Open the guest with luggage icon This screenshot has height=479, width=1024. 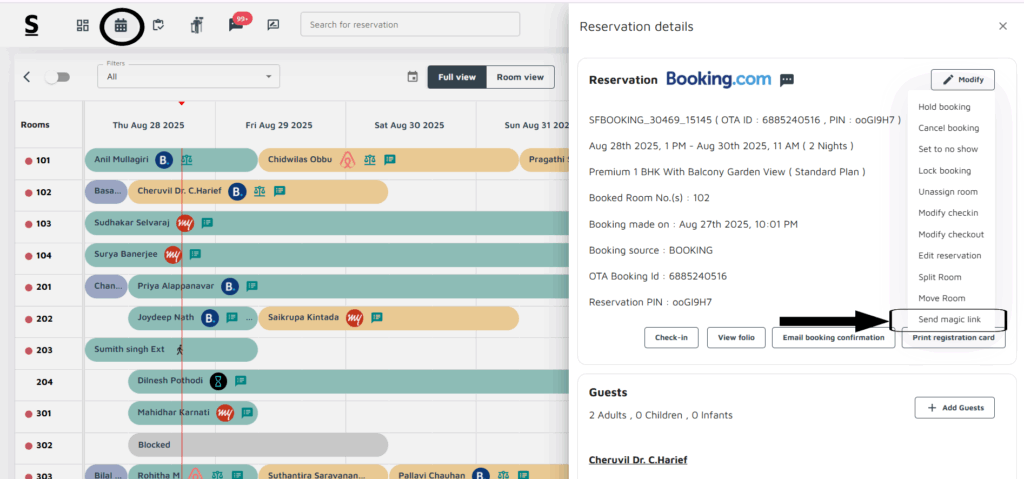pos(197,25)
